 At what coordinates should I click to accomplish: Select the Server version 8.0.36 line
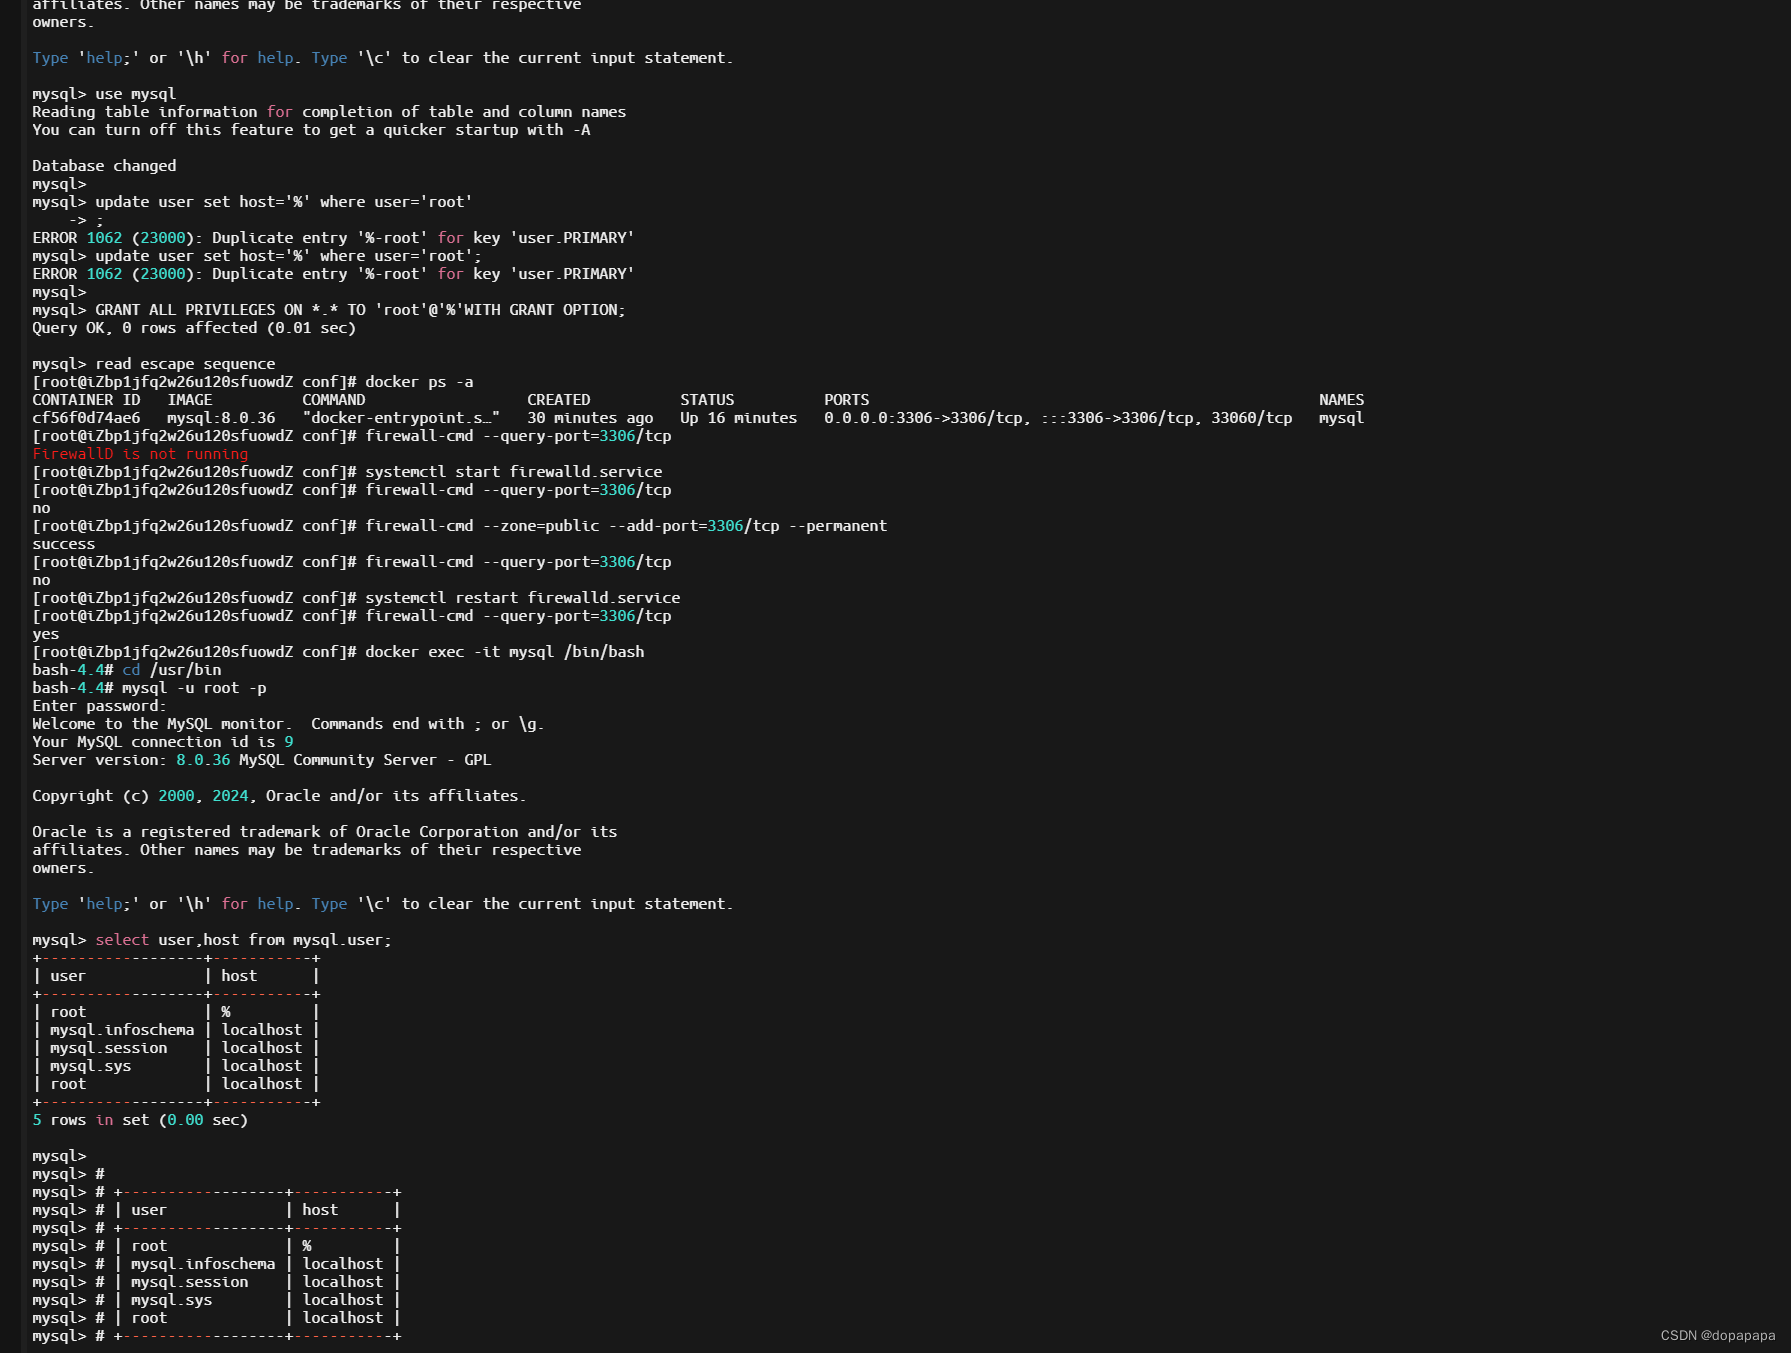coord(260,759)
